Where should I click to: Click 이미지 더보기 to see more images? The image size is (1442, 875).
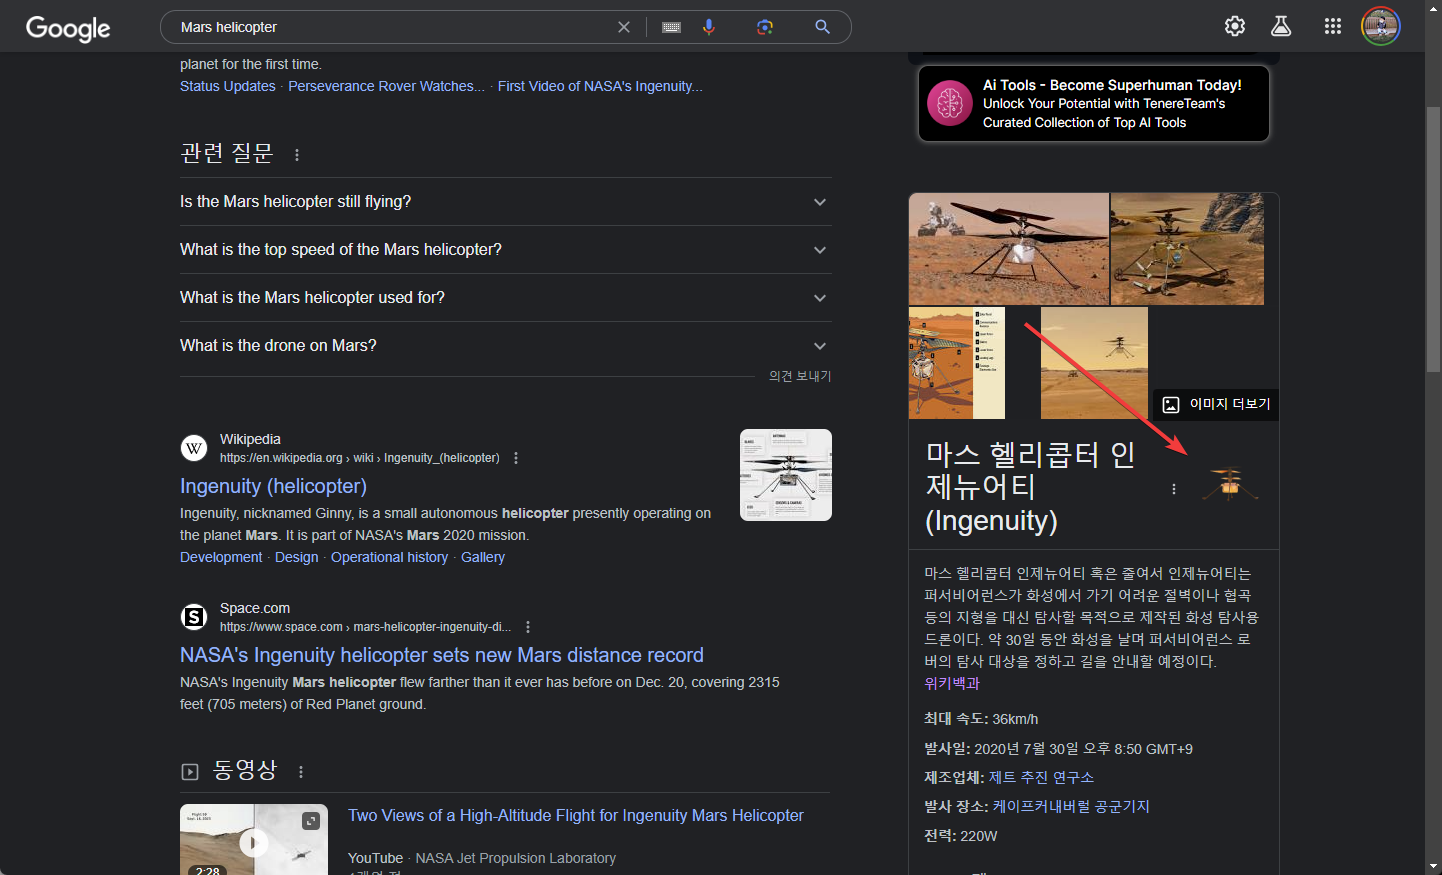coord(1216,404)
